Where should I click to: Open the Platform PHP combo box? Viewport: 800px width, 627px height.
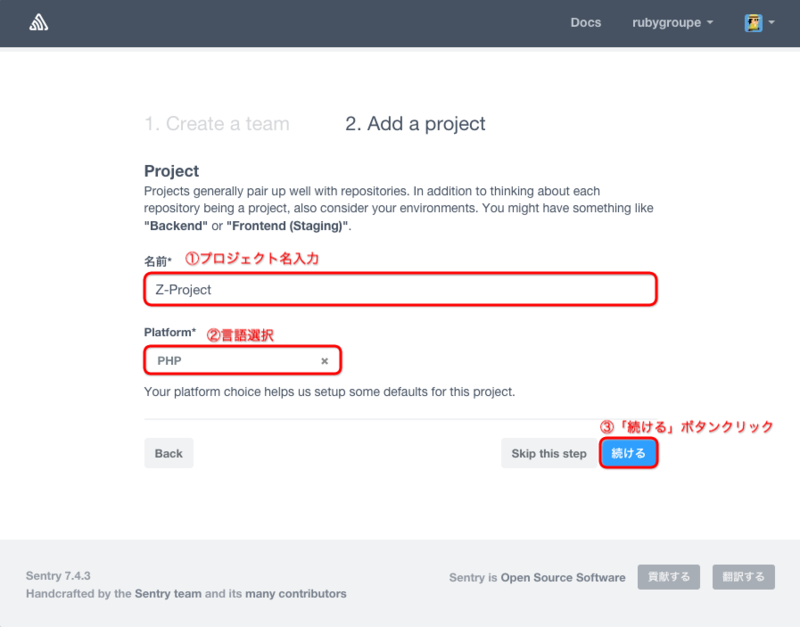[243, 360]
